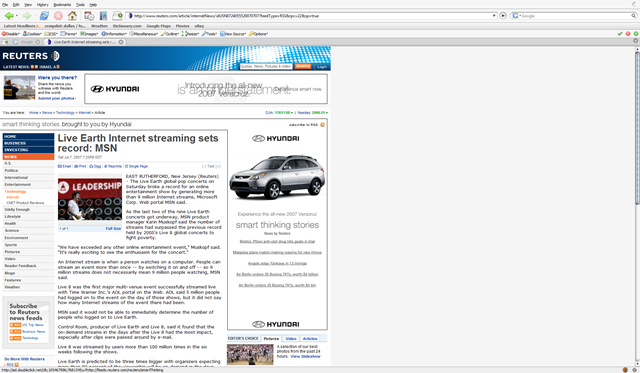This screenshot has height=373, width=640.
Task: Open the bookmarks sidebar icon
Action: point(103,16)
